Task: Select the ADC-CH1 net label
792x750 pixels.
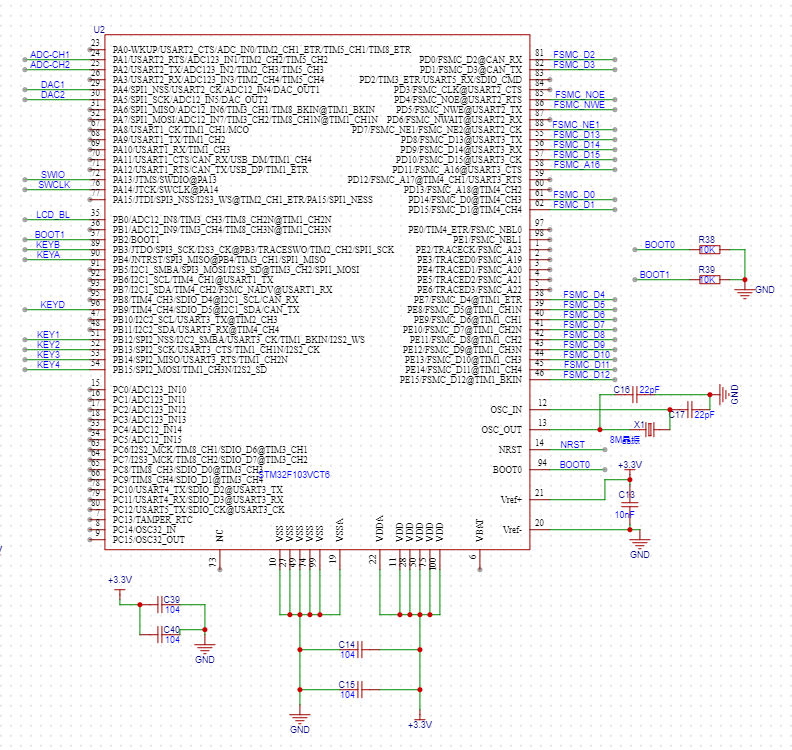Action: [x=50, y=55]
